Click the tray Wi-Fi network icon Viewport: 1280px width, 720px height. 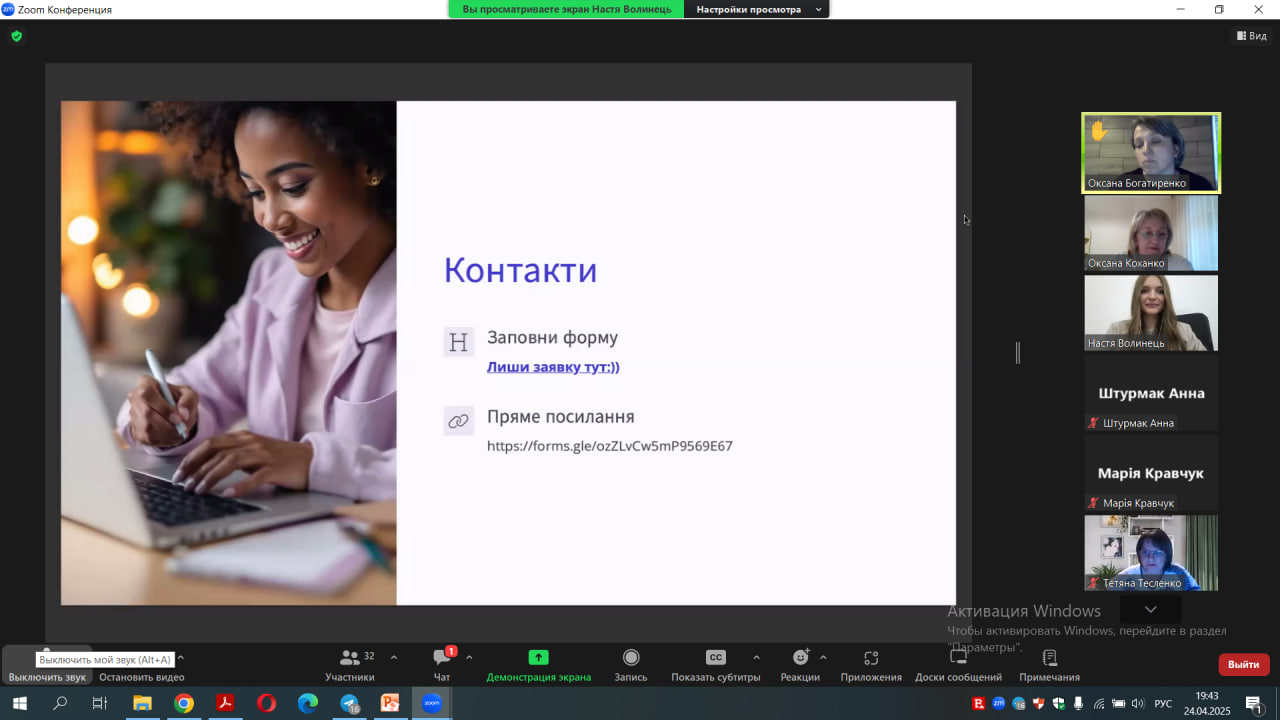(x=1099, y=704)
